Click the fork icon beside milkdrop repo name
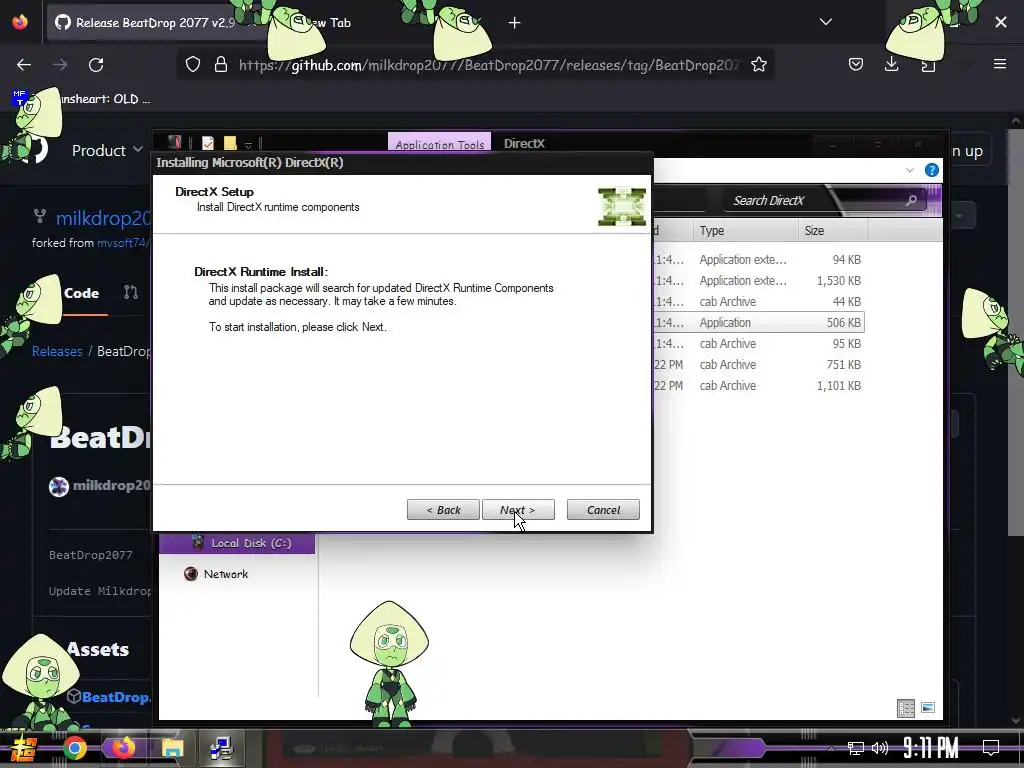 point(40,216)
